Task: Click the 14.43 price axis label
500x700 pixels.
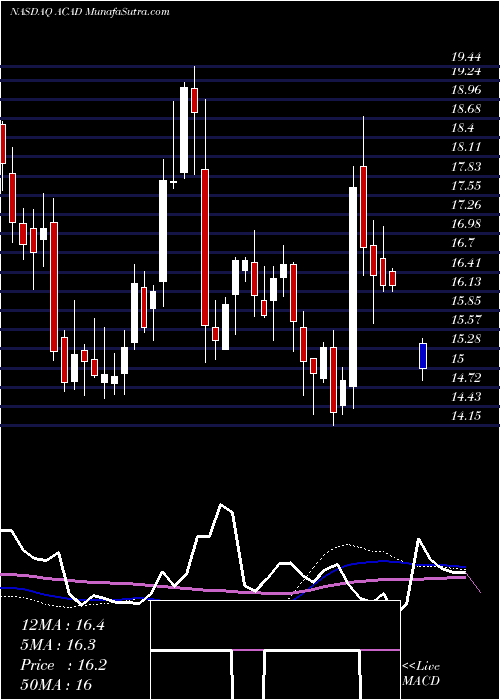Action: pos(466,396)
